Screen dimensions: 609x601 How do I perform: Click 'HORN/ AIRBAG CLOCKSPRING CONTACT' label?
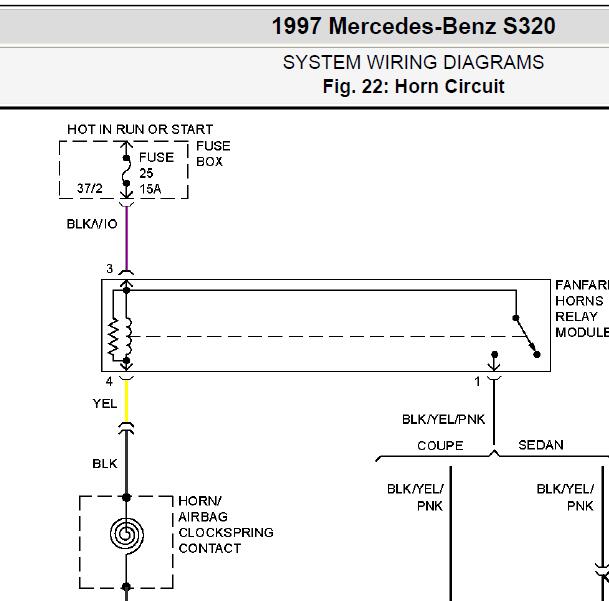226,524
